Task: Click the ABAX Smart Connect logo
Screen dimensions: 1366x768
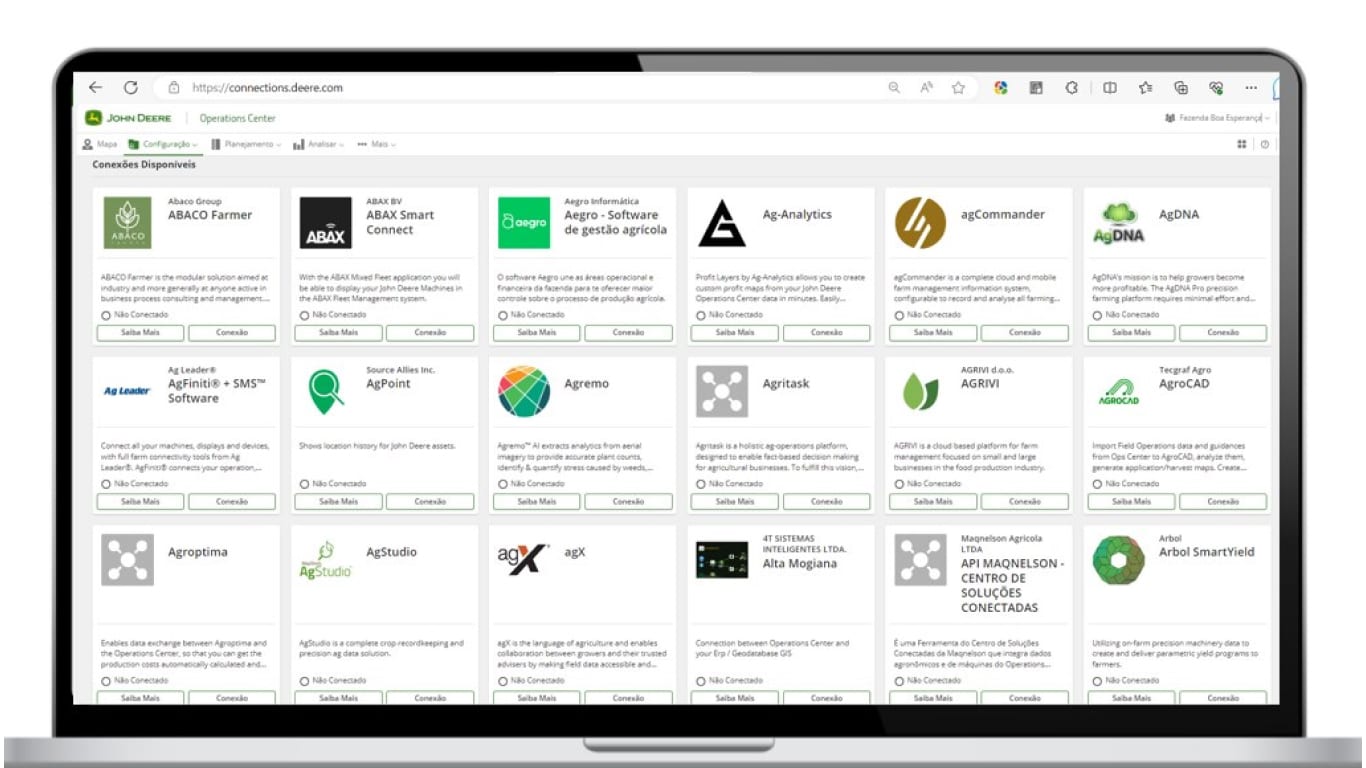Action: (x=326, y=223)
